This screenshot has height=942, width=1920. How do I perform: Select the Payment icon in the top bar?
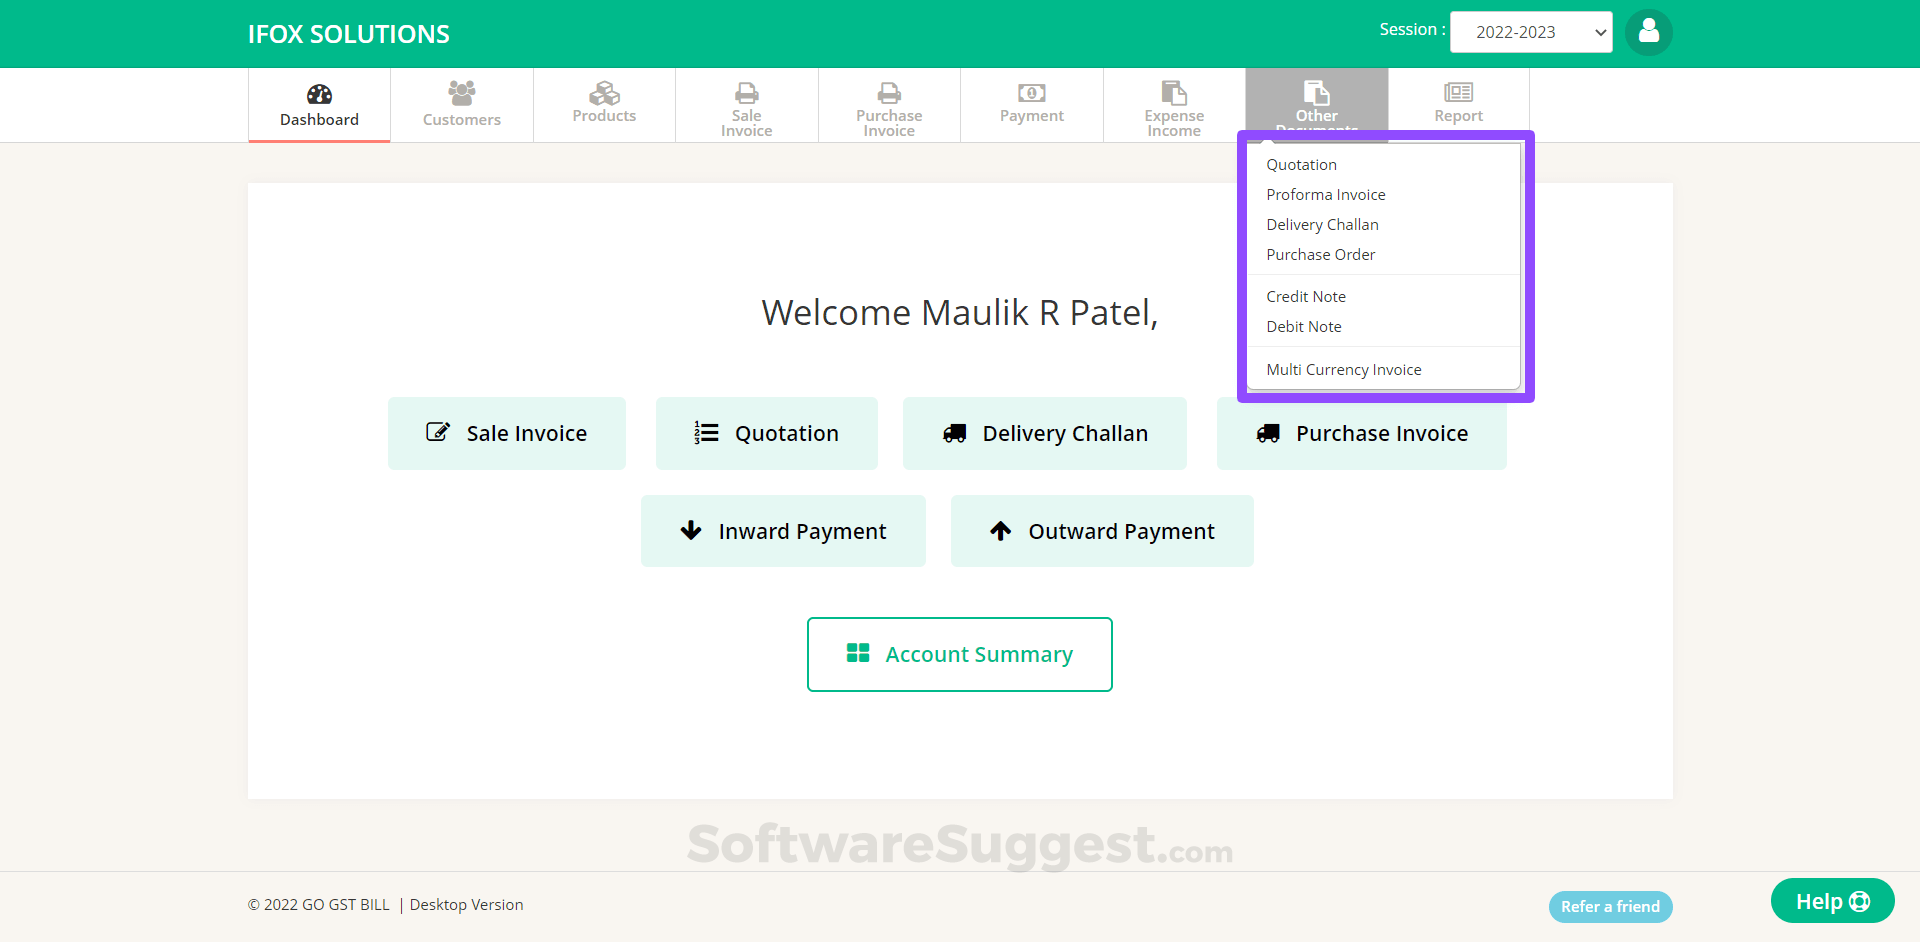coord(1031,93)
